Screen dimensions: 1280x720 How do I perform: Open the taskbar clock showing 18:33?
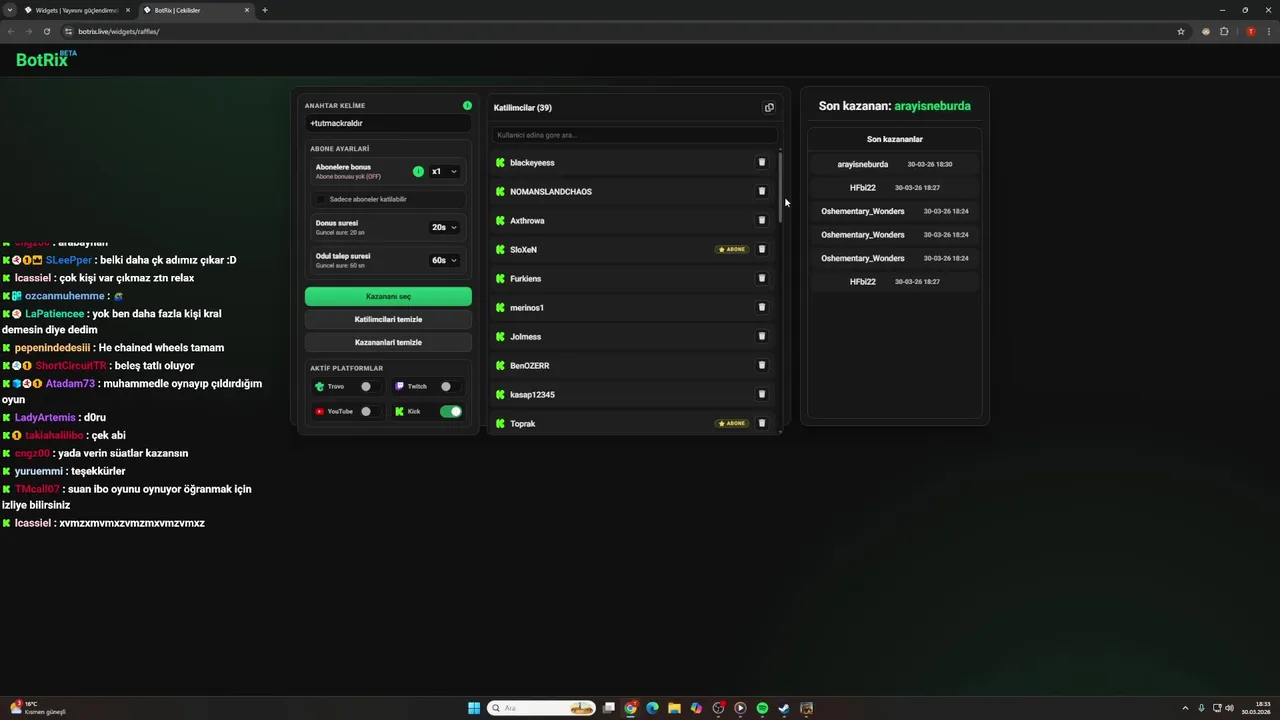click(x=1255, y=708)
